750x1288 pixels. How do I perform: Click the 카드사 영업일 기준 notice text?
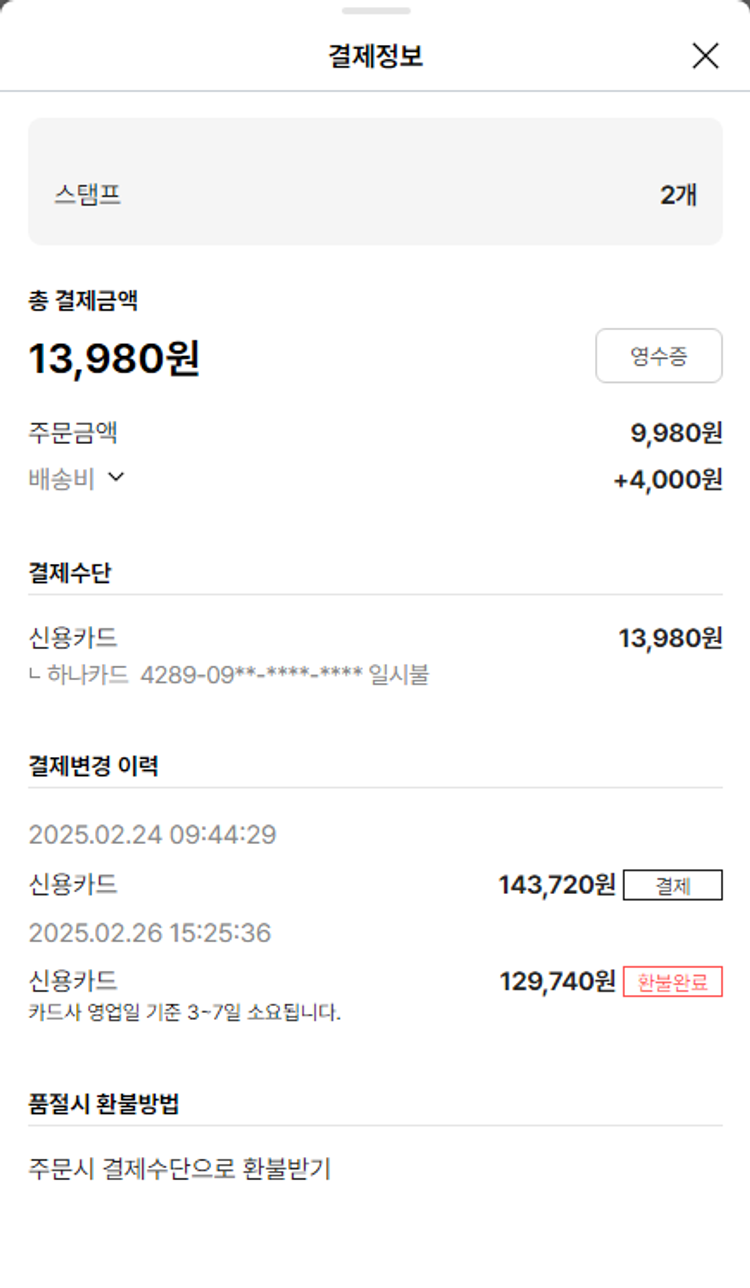185,1013
